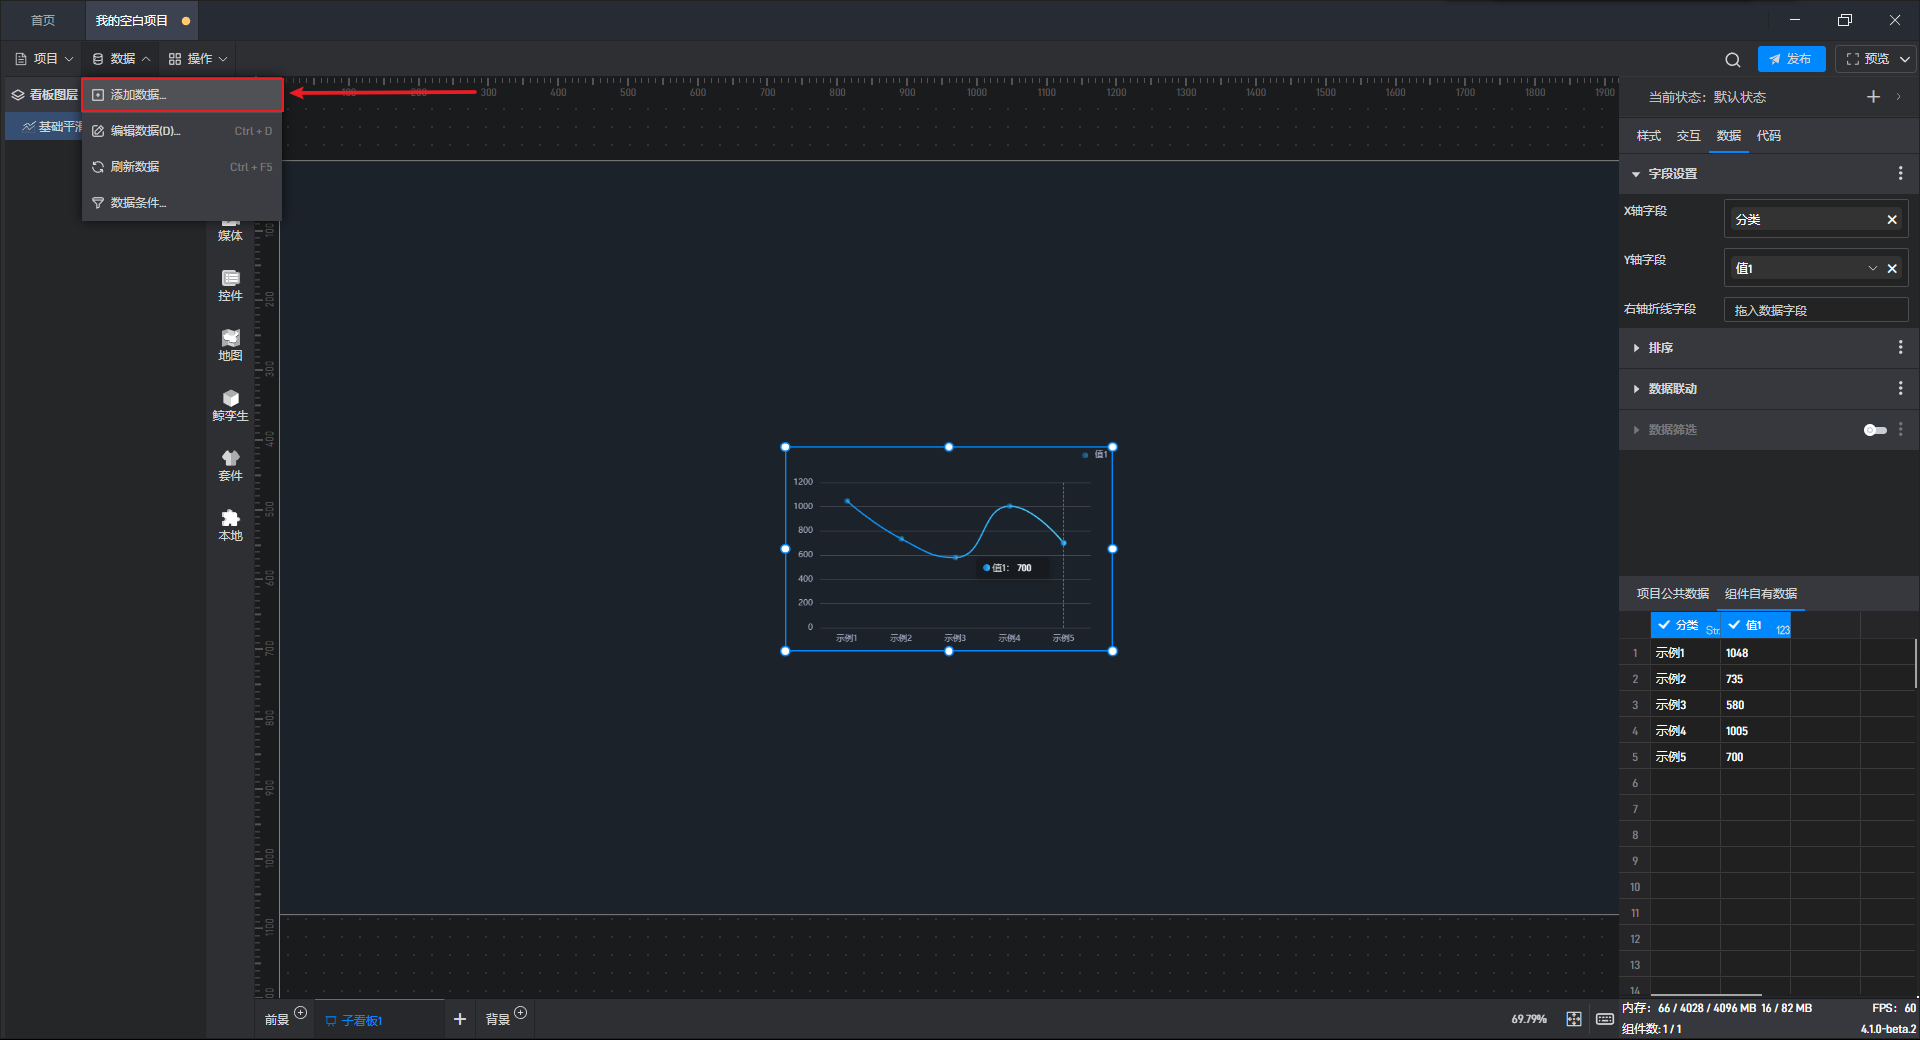Image resolution: width=1920 pixels, height=1040 pixels.
Task: Click the 预览 preview button
Action: coord(1867,59)
